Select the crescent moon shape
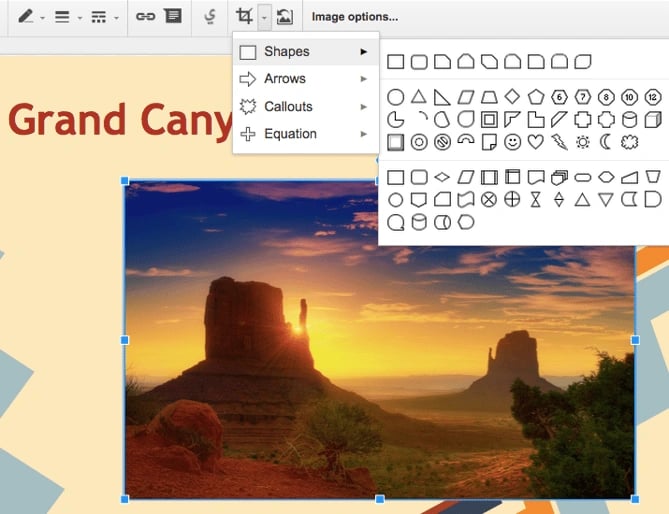 tap(605, 142)
